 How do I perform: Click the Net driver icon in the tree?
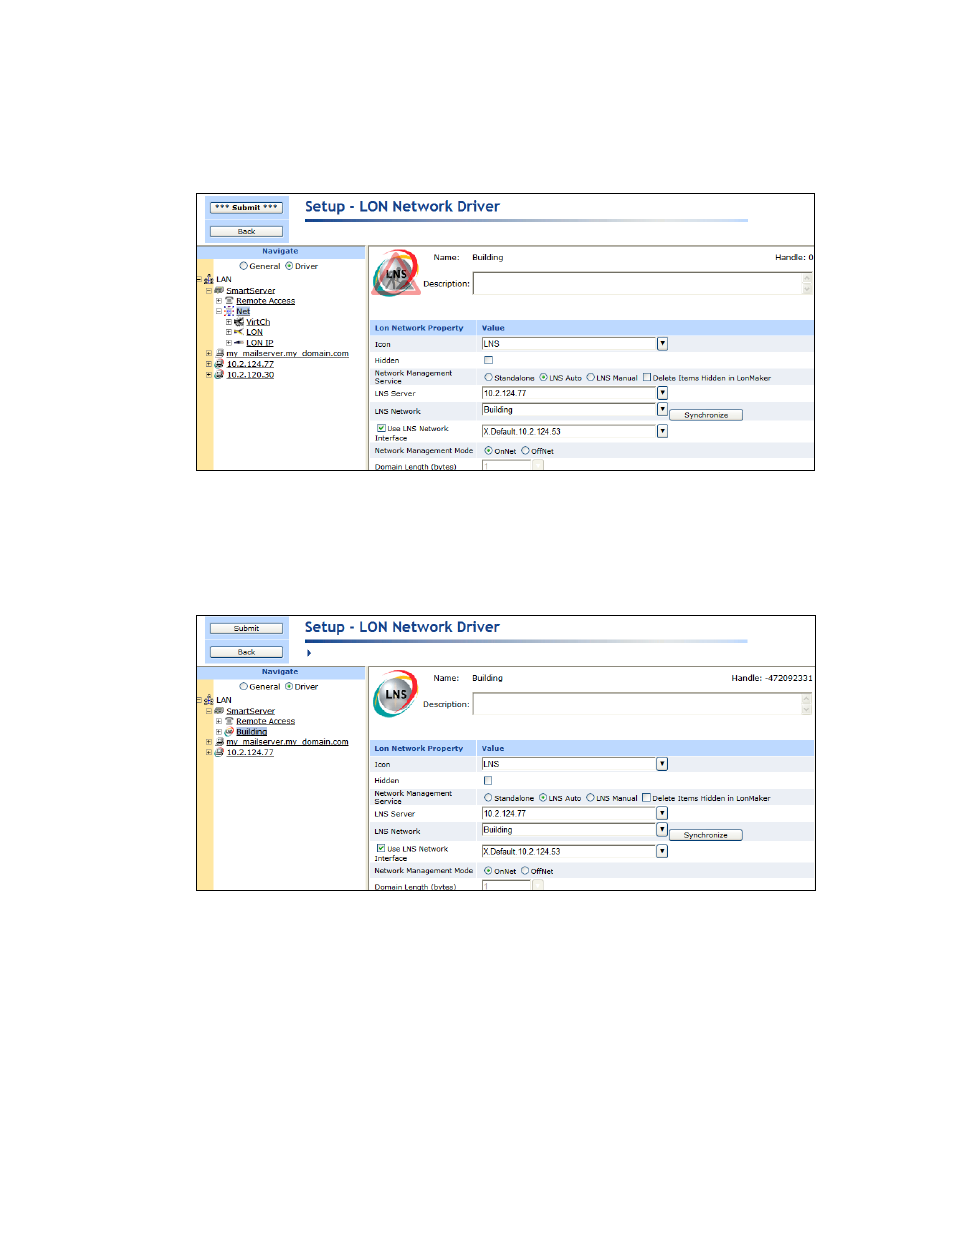coord(229,311)
